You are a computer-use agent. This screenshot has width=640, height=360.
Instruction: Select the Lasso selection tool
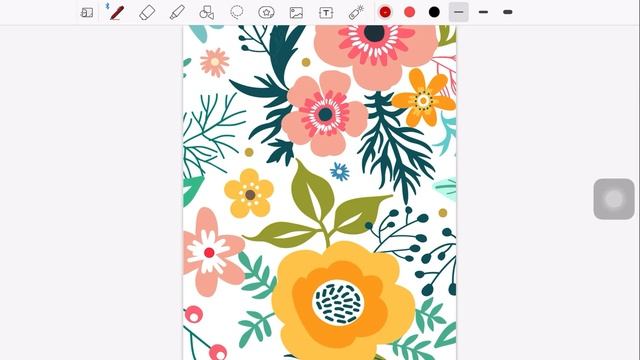pyautogui.click(x=237, y=12)
